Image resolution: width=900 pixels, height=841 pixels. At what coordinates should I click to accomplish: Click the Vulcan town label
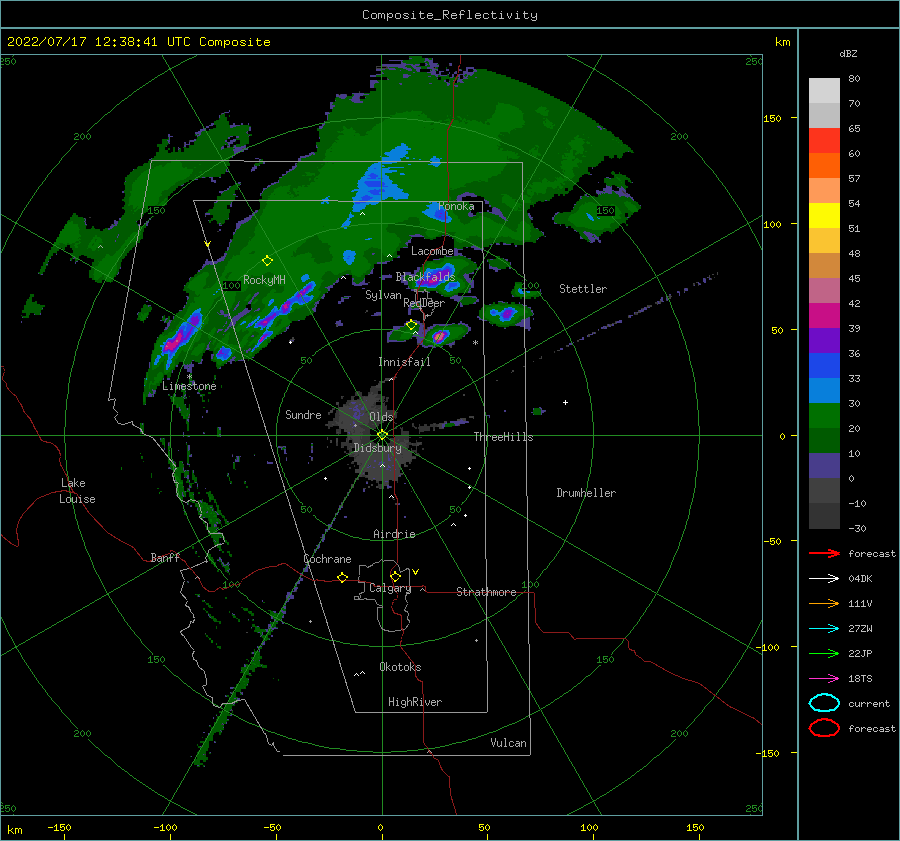pos(508,743)
